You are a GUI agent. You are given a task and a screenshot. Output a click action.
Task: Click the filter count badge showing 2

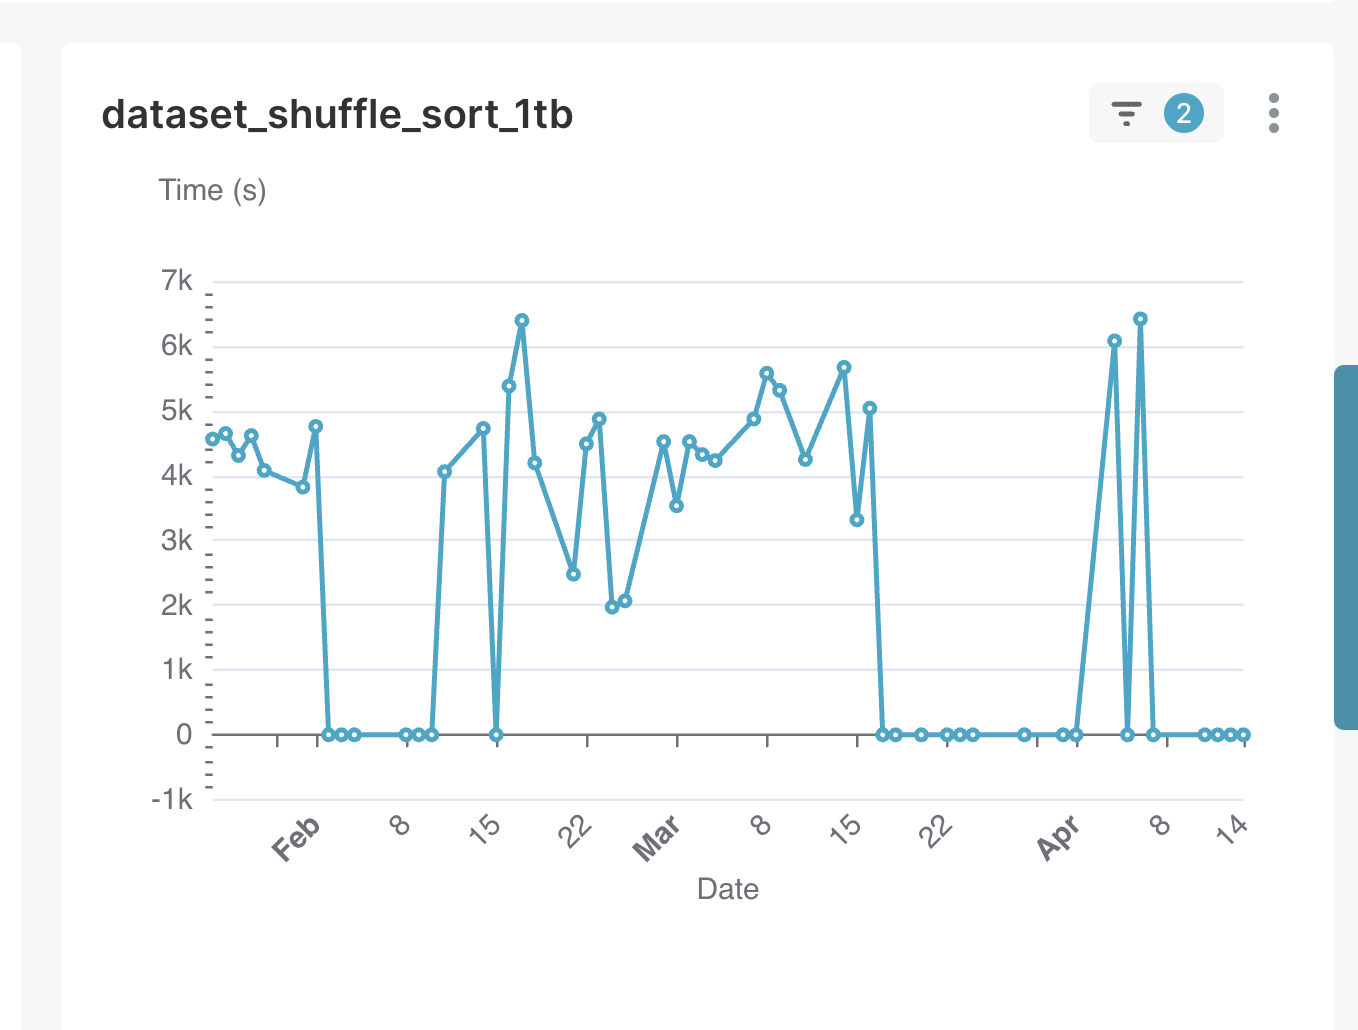coord(1183,113)
